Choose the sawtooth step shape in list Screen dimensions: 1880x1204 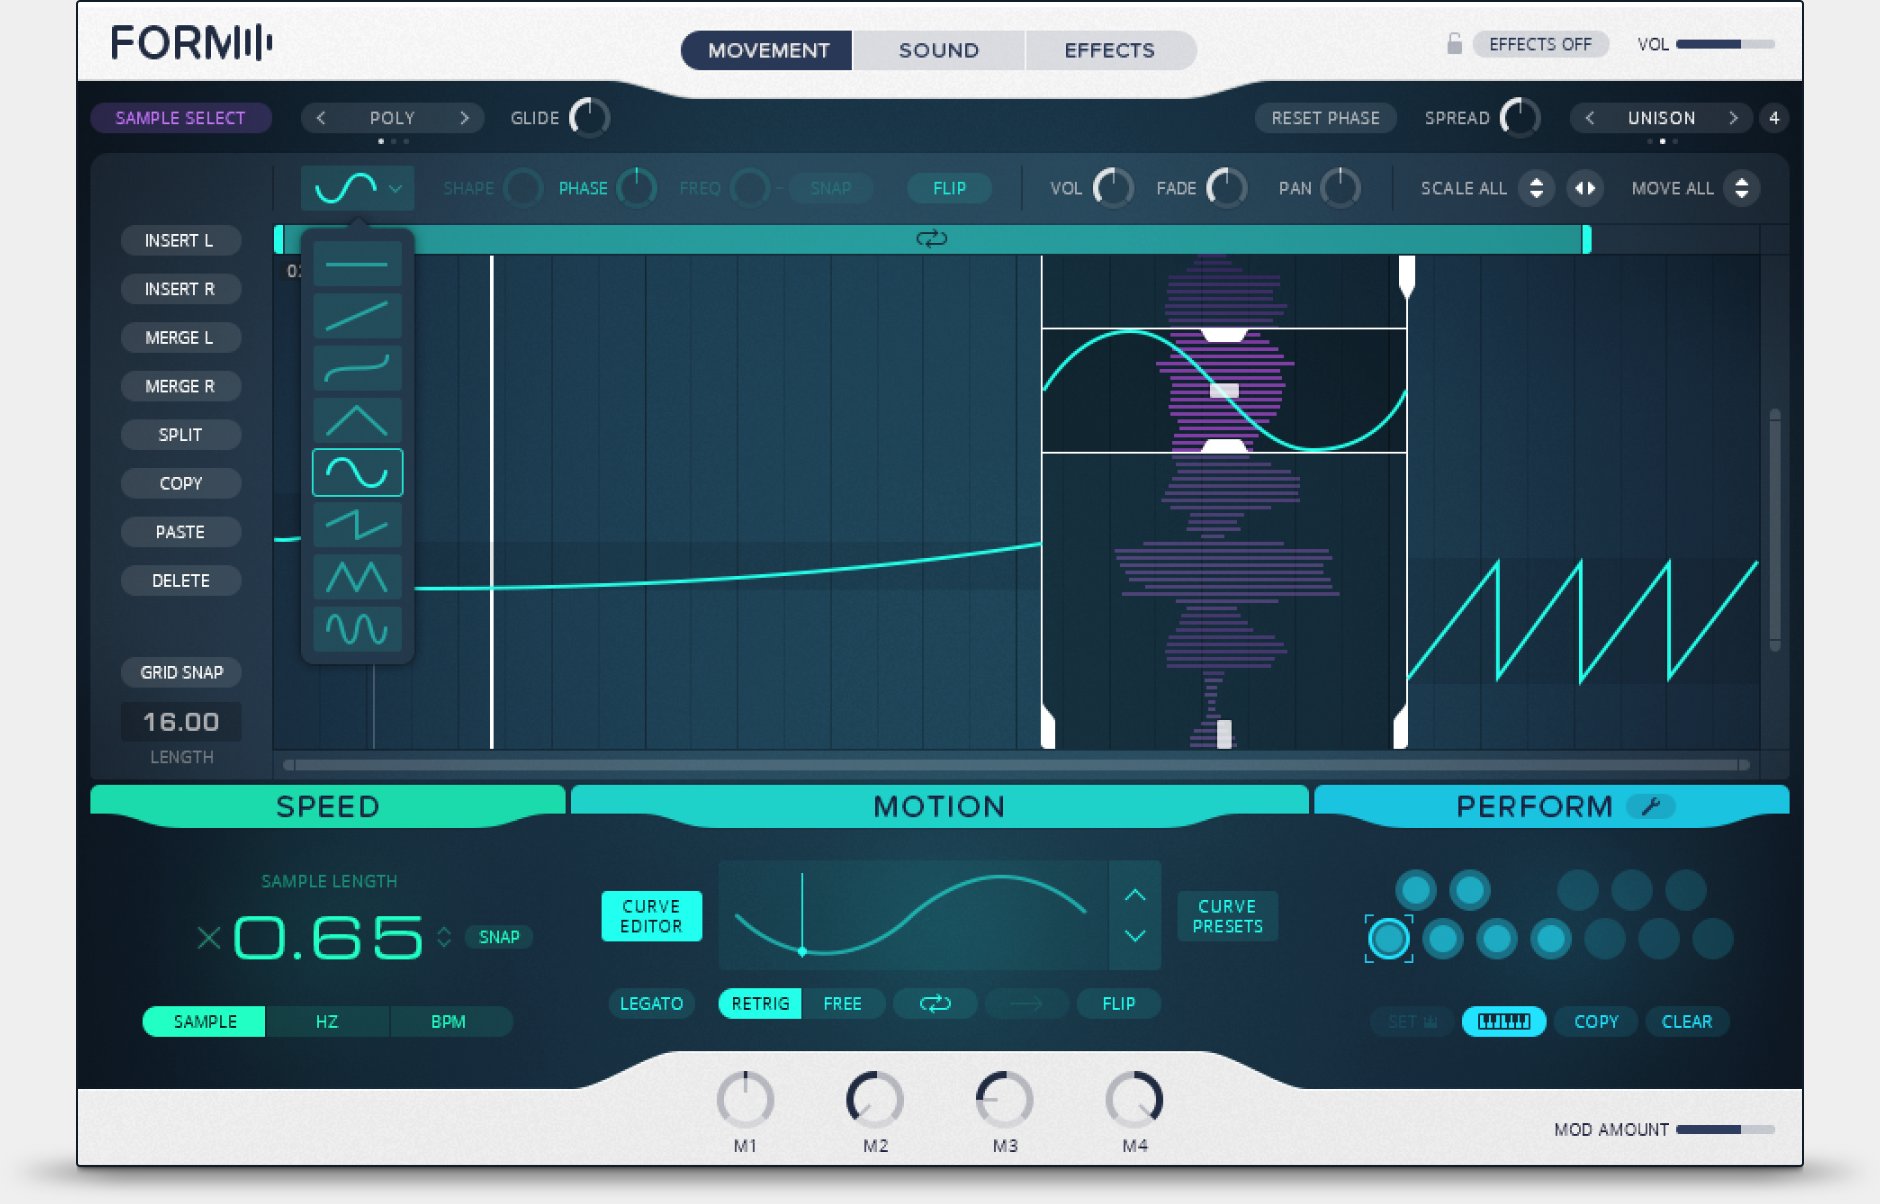click(x=357, y=525)
